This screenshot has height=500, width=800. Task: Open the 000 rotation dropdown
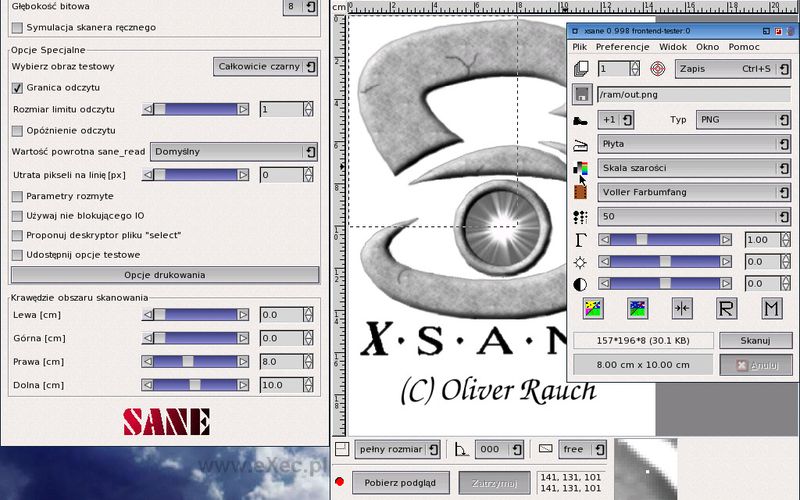point(499,449)
